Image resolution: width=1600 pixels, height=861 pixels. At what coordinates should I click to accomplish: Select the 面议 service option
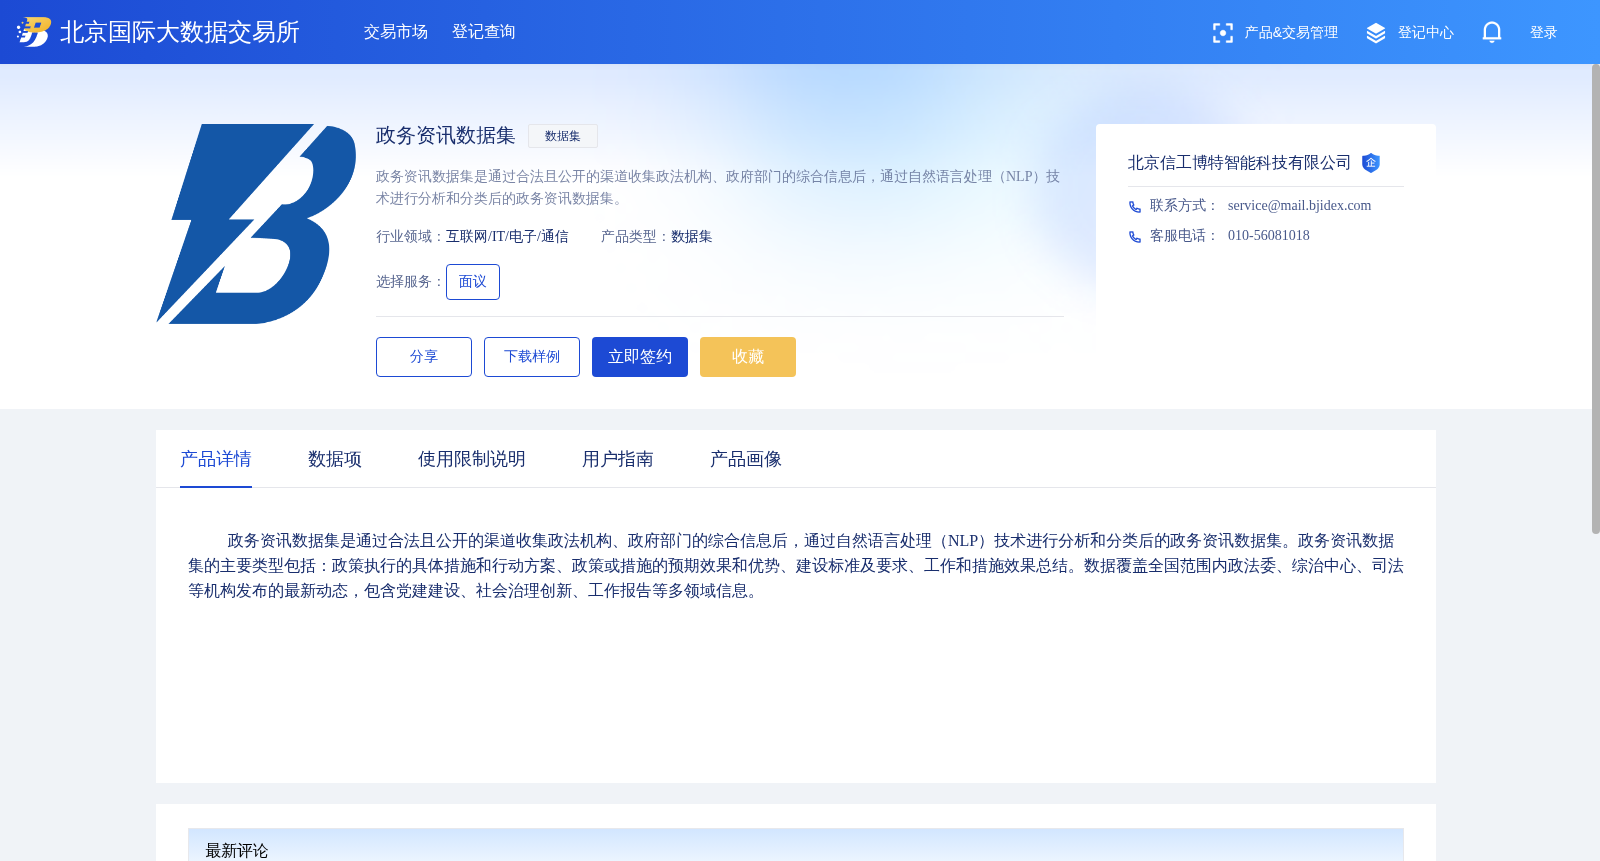(x=473, y=282)
